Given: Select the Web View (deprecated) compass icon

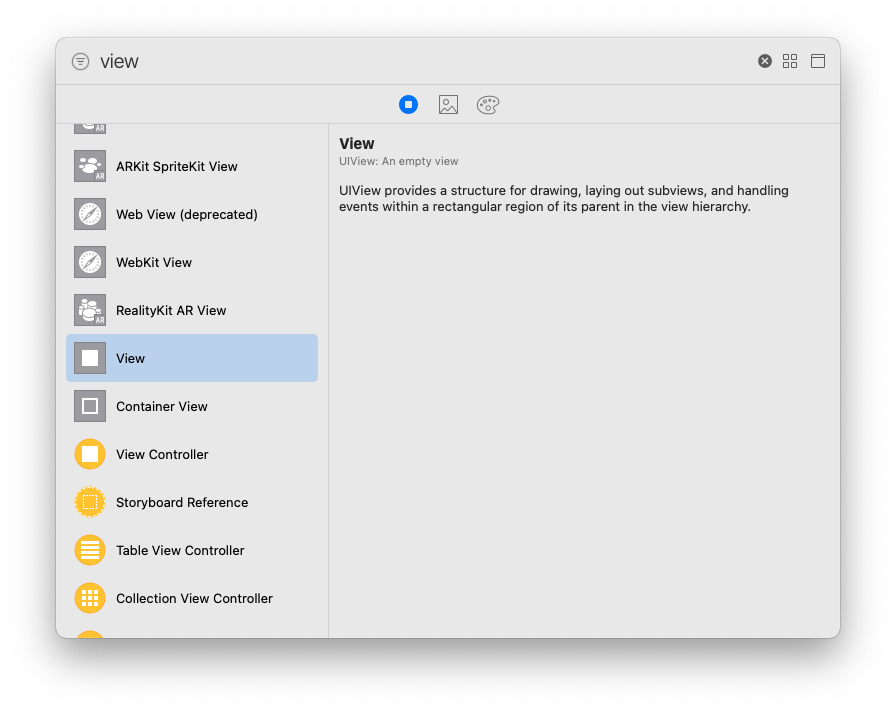Looking at the screenshot, I should 90,214.
